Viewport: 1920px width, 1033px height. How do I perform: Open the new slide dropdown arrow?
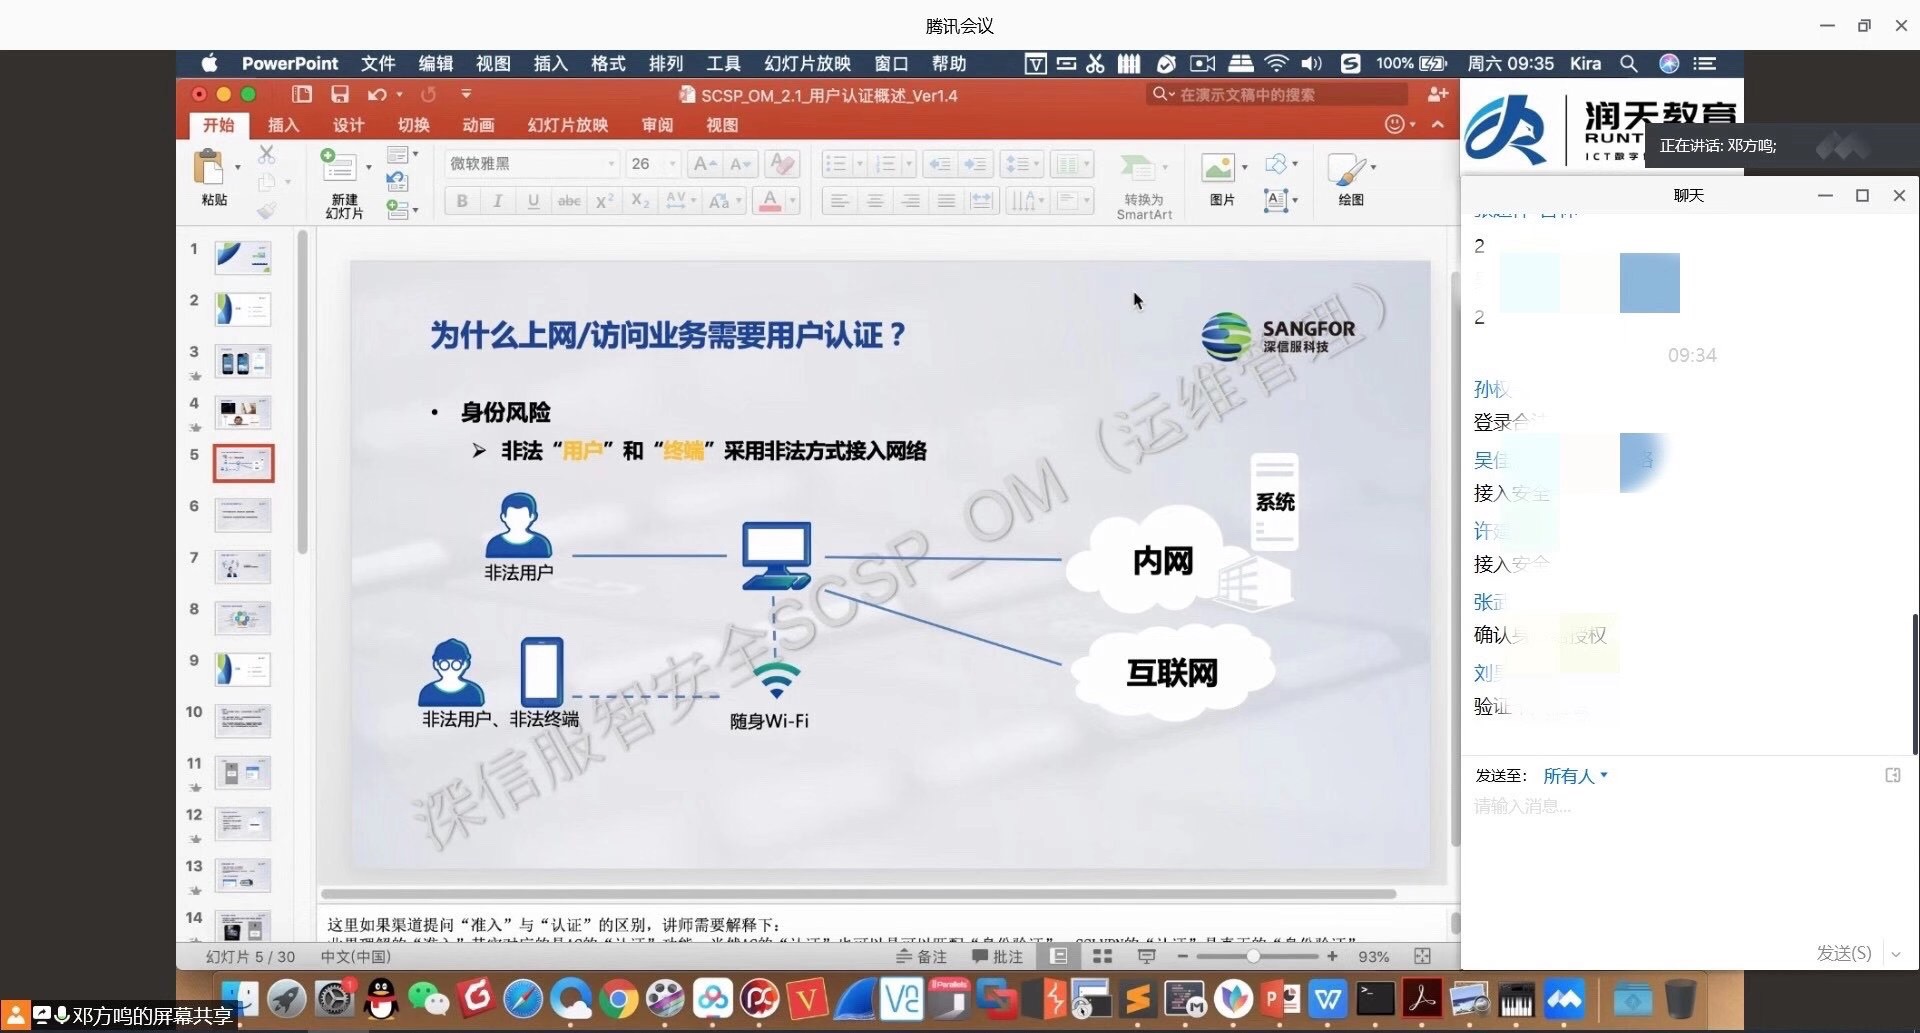point(369,167)
